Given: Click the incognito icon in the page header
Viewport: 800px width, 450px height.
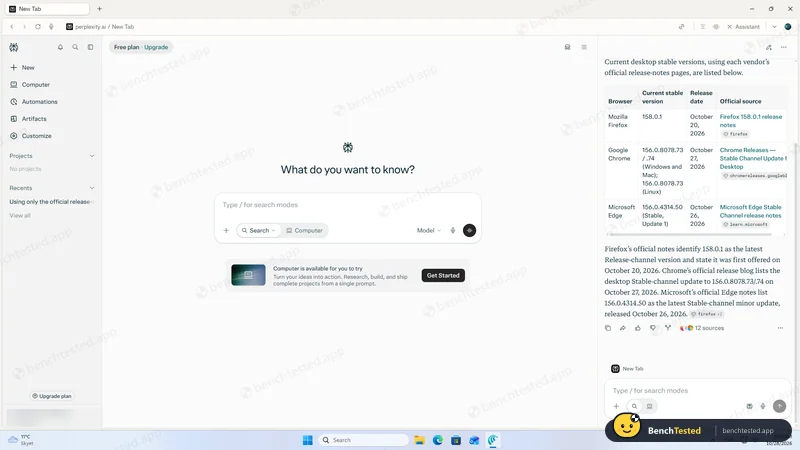Looking at the screenshot, I should coord(567,47).
